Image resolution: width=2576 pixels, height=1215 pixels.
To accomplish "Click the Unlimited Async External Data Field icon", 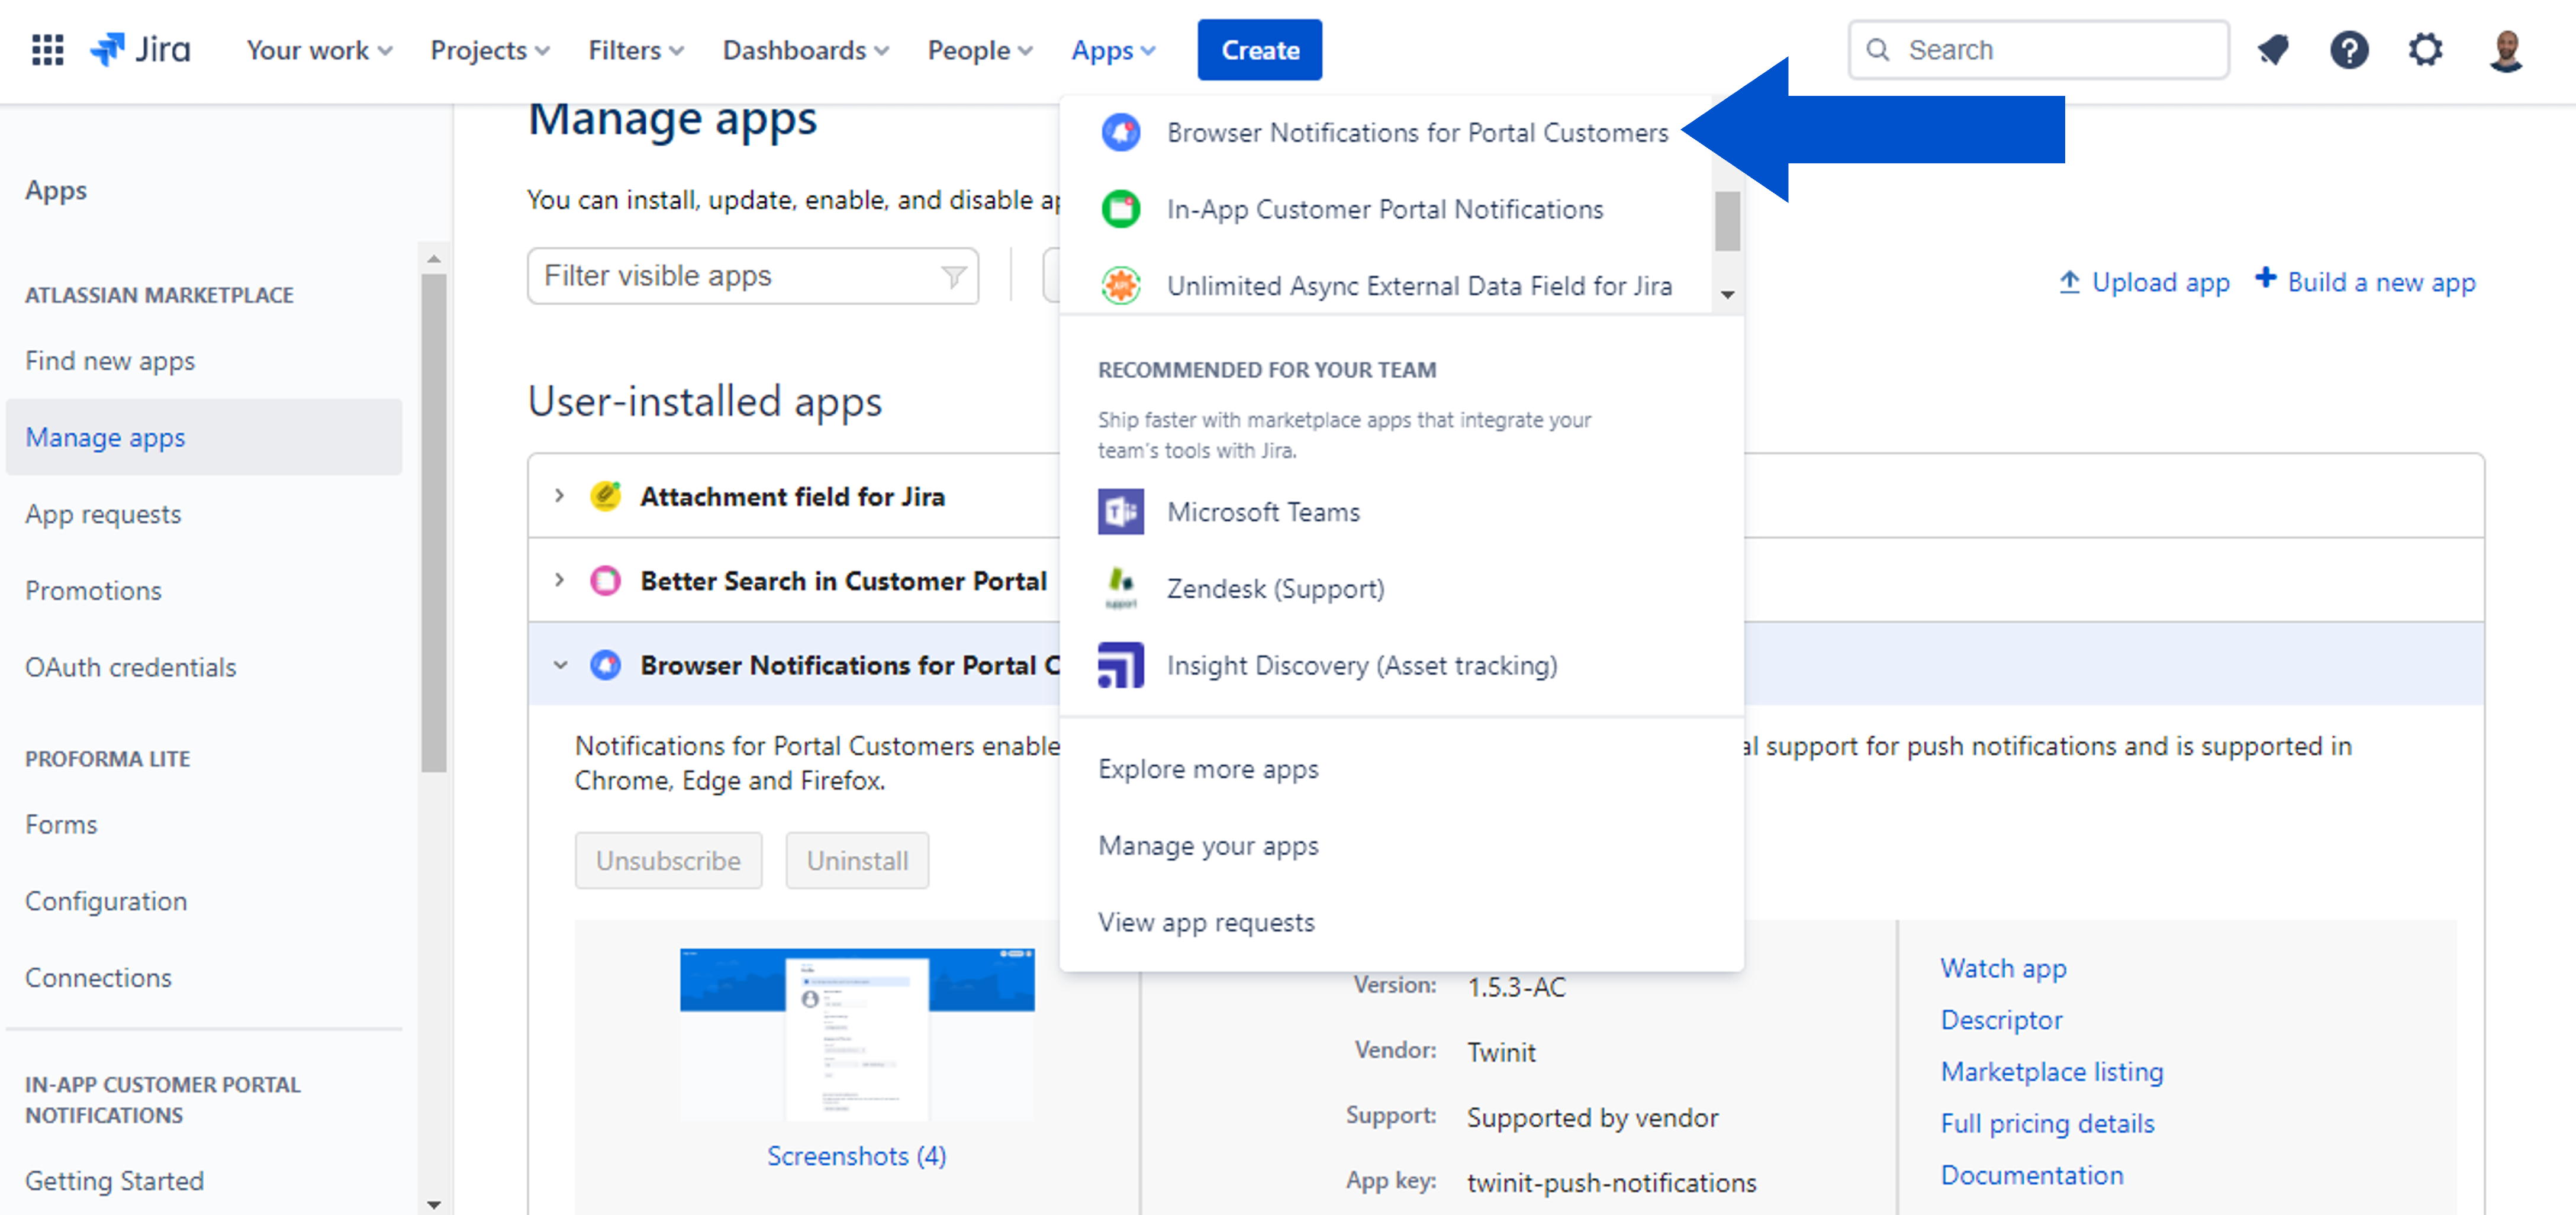I will click(x=1121, y=286).
